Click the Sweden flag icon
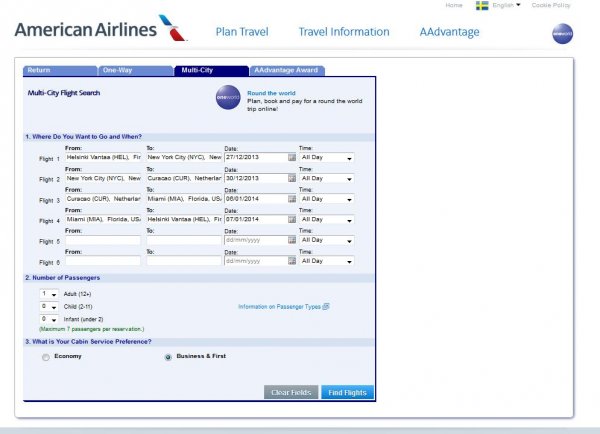600x434 pixels. [481, 5]
